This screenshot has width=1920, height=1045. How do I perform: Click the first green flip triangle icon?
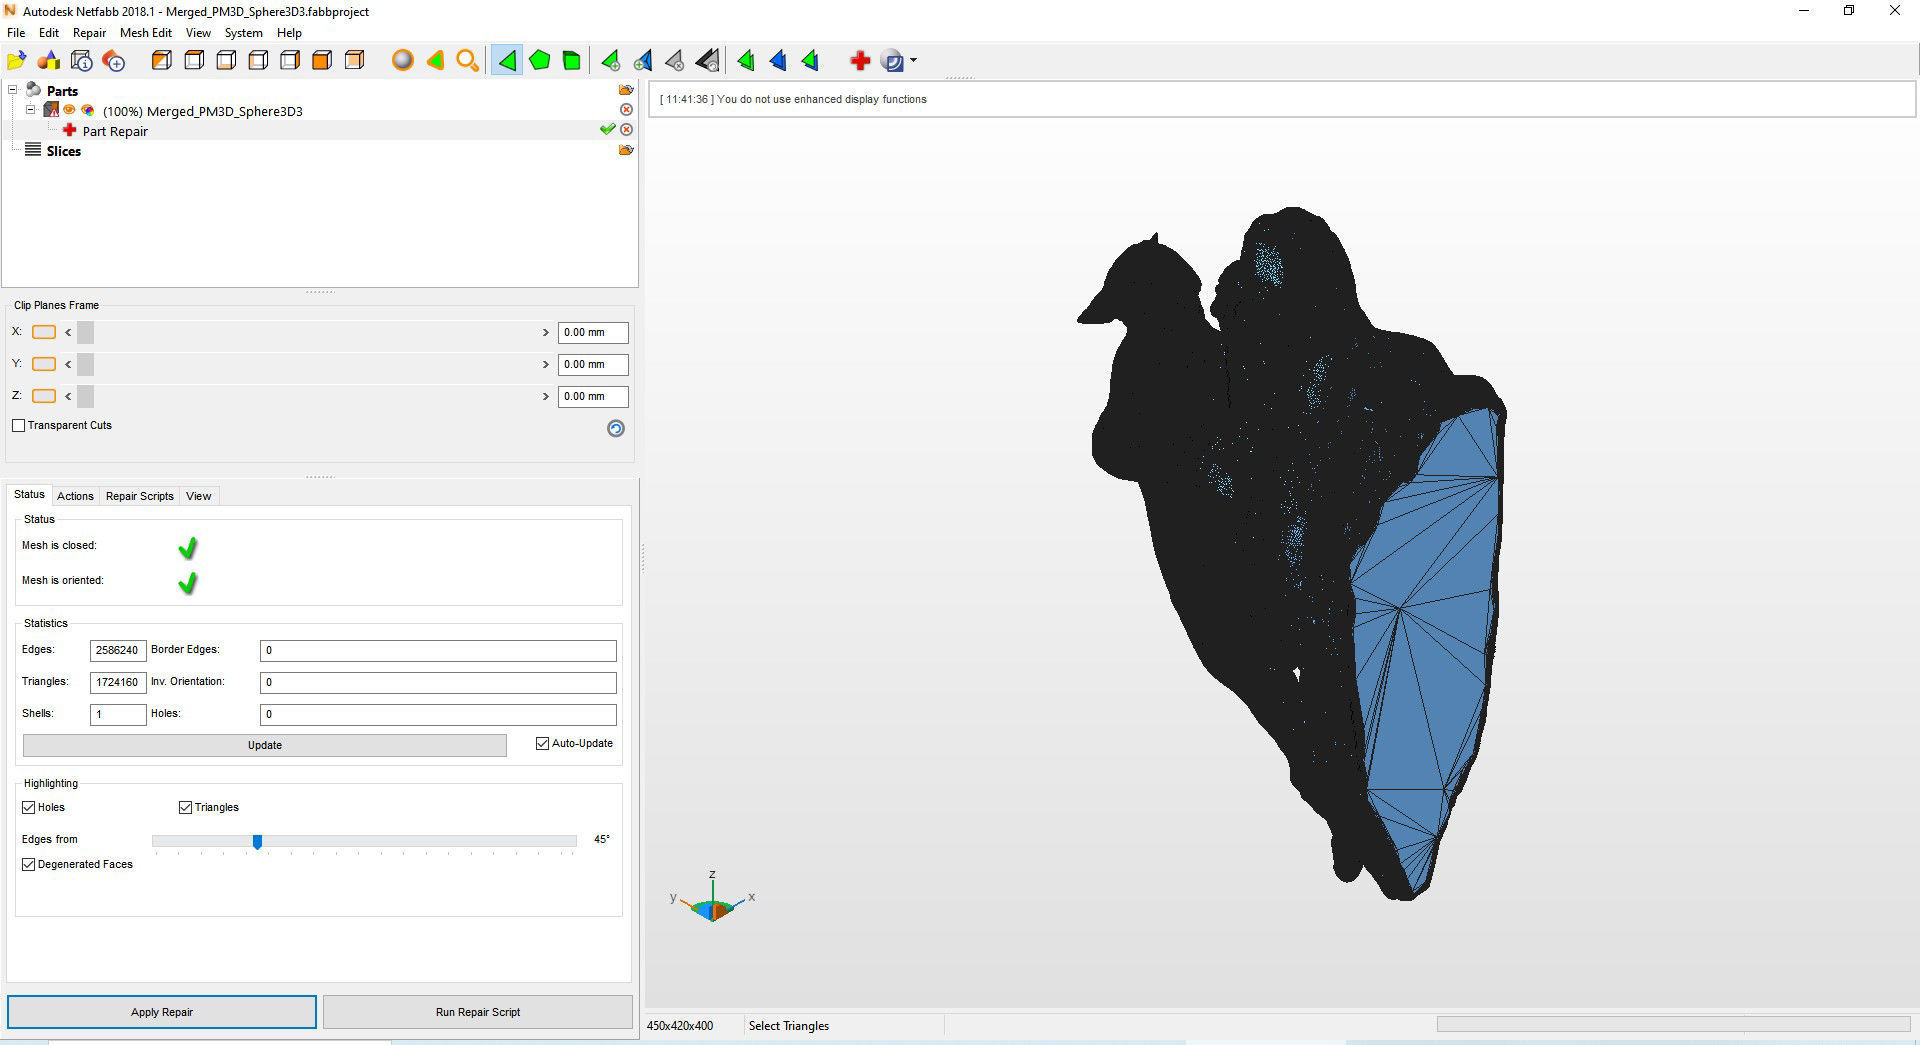click(x=746, y=61)
